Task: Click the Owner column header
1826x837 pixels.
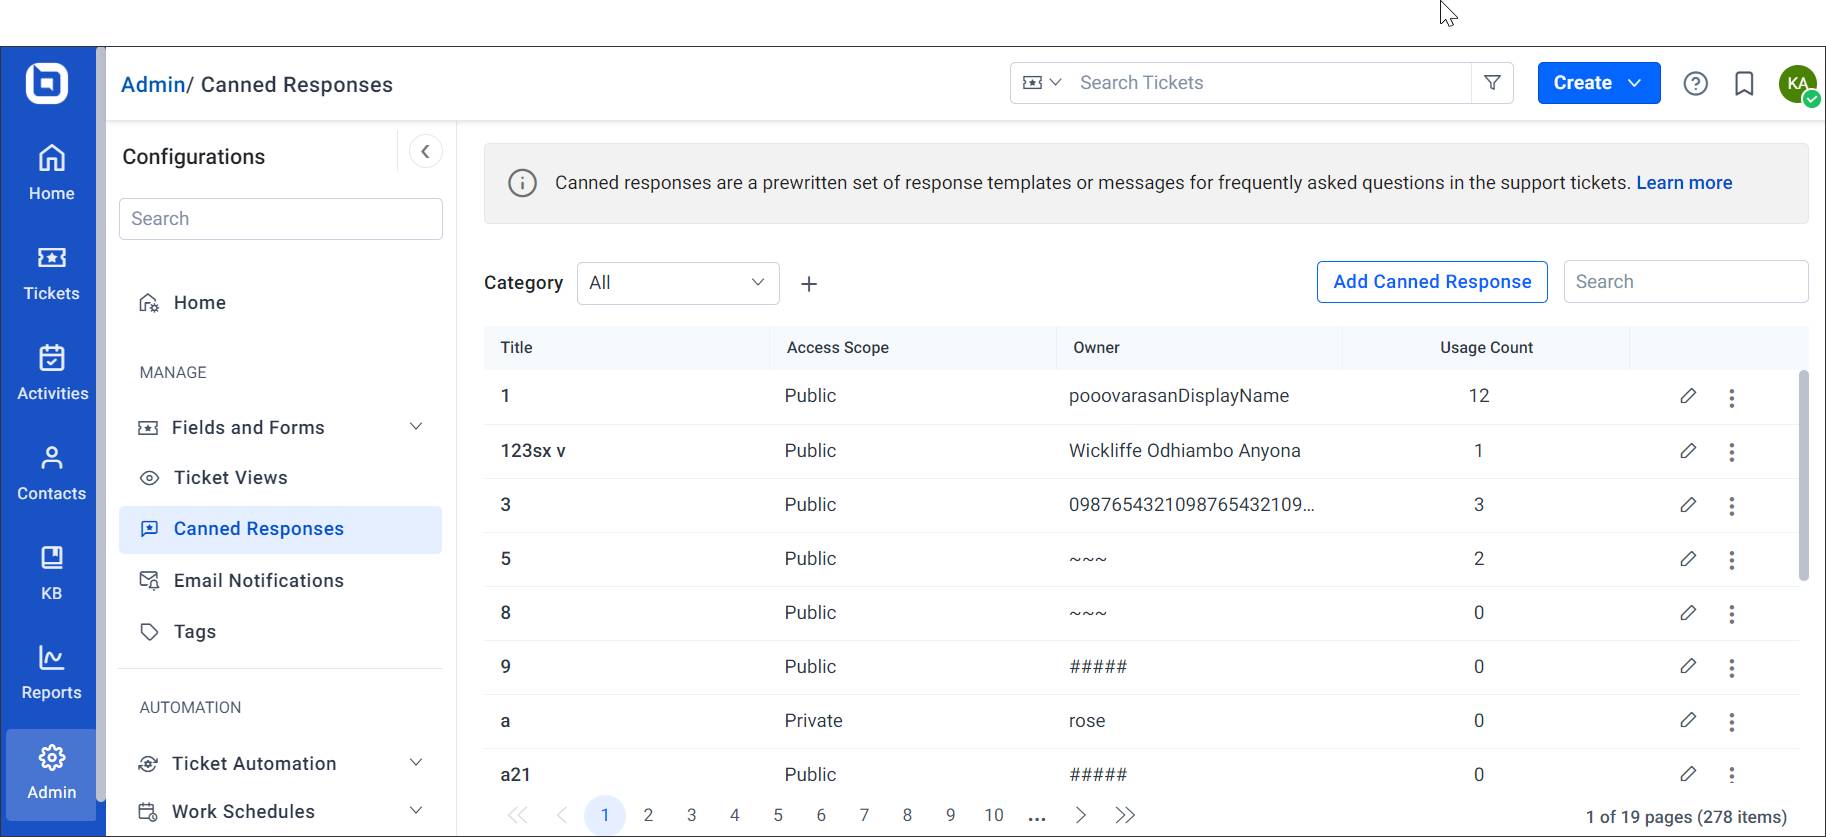Action: 1096,348
